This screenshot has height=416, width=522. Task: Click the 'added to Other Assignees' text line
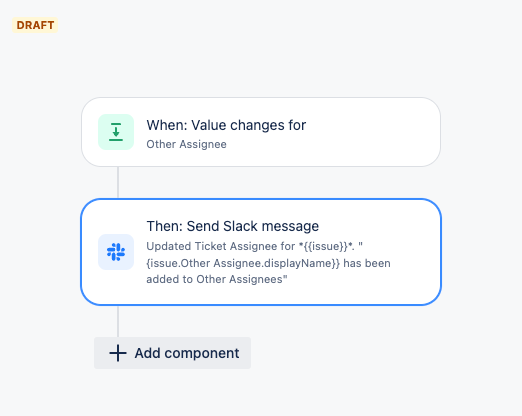[x=217, y=279]
